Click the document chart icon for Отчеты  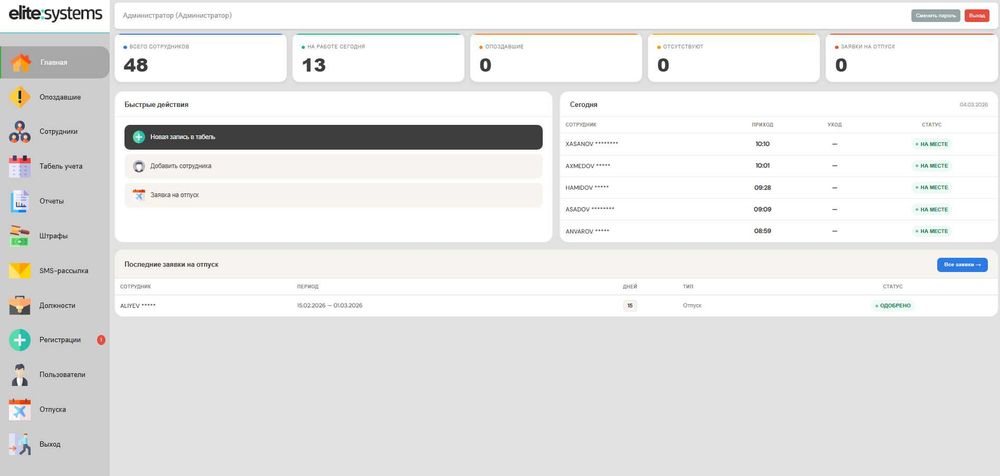tap(20, 201)
